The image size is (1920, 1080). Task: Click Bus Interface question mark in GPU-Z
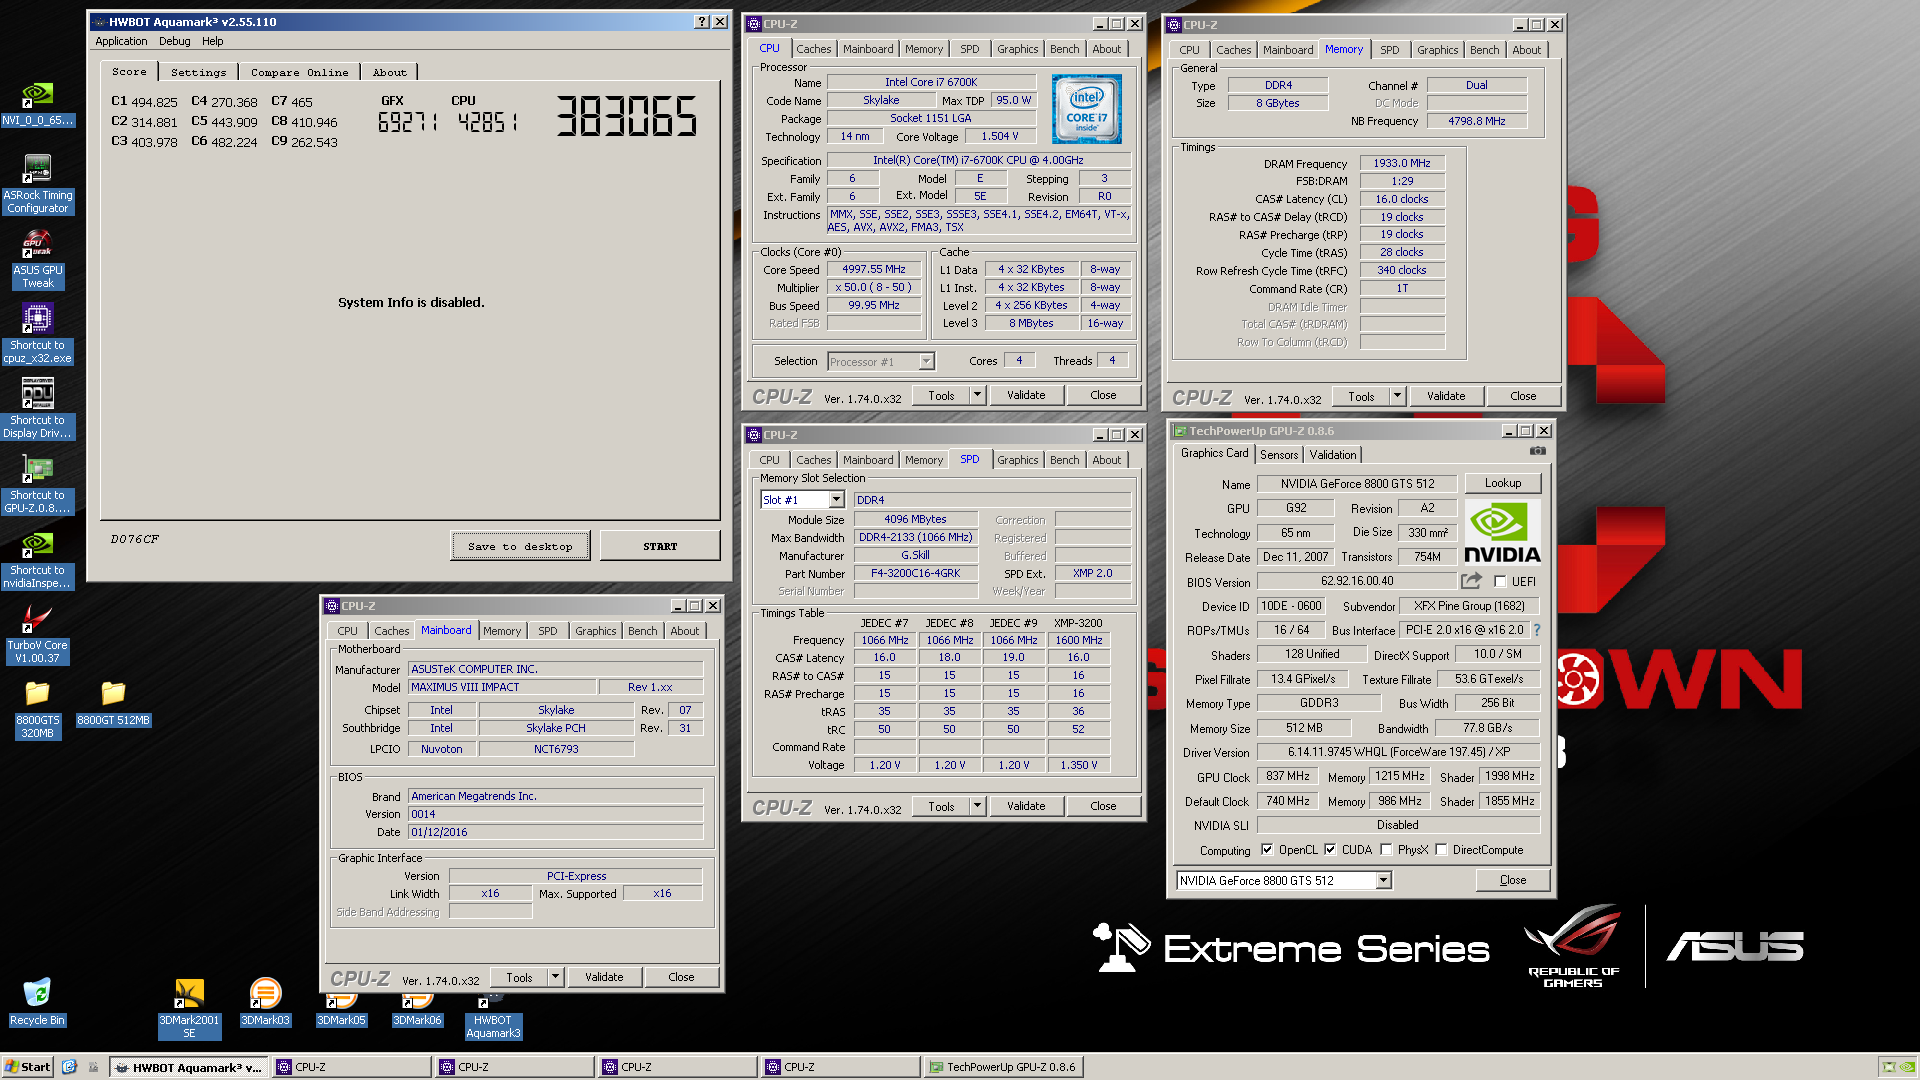[x=1537, y=630]
